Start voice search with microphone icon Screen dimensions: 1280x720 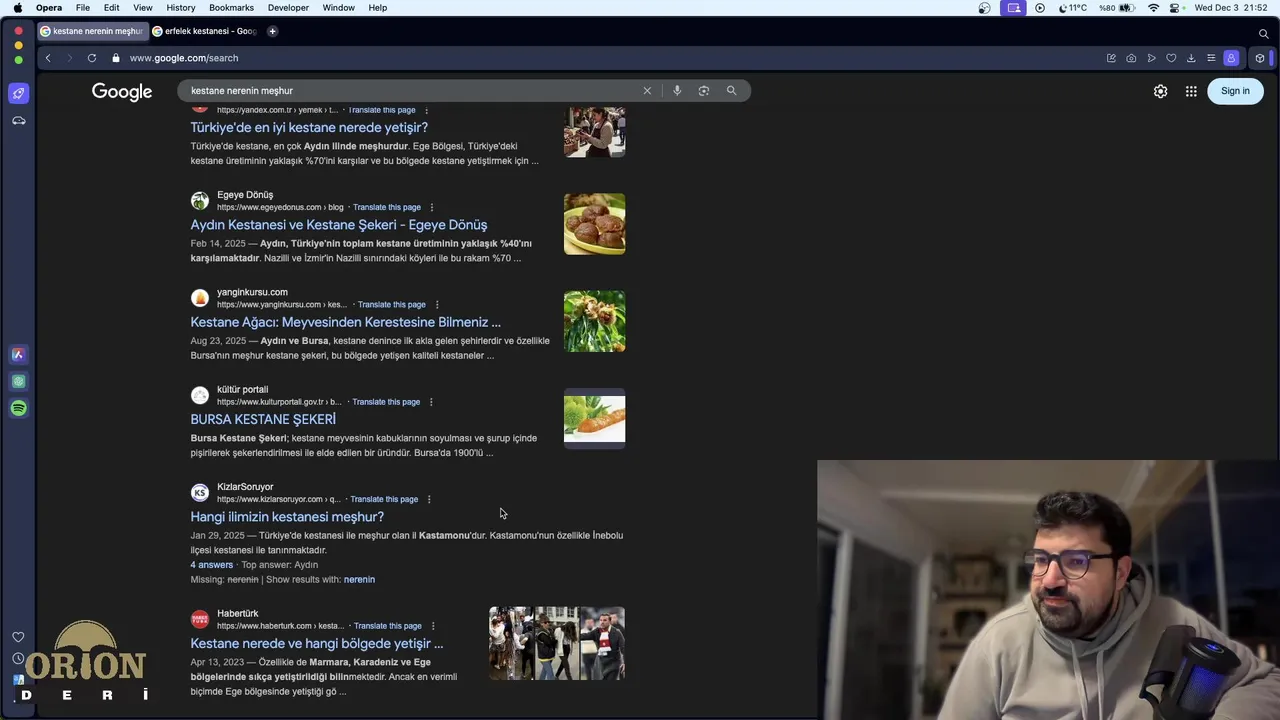pos(677,91)
